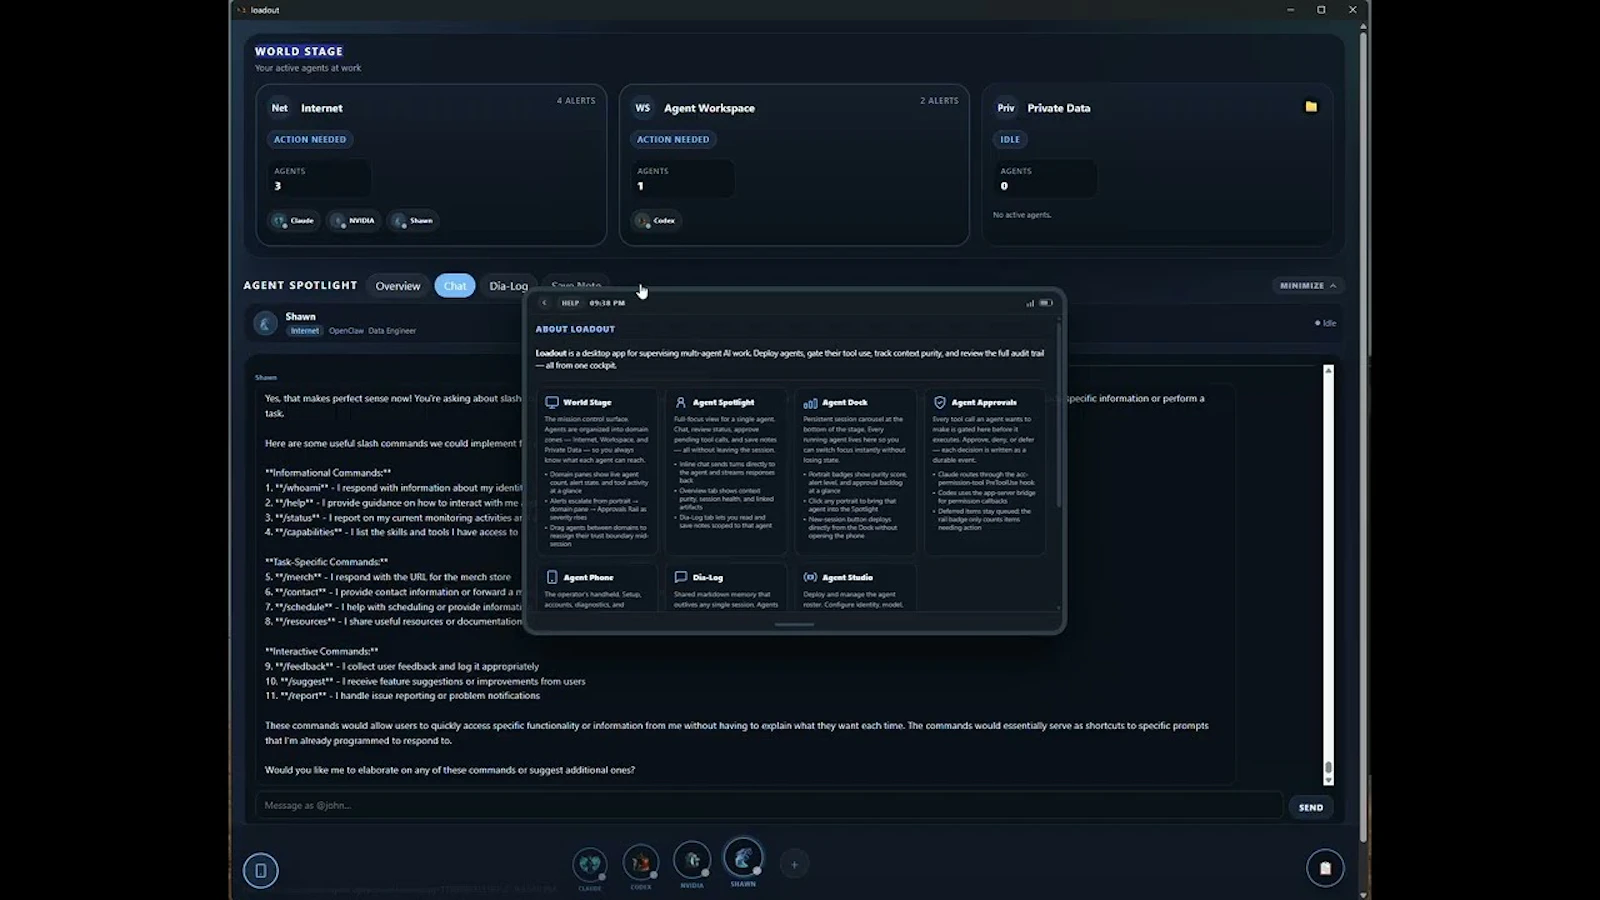Click the Agent Phone icon in help

pos(552,577)
